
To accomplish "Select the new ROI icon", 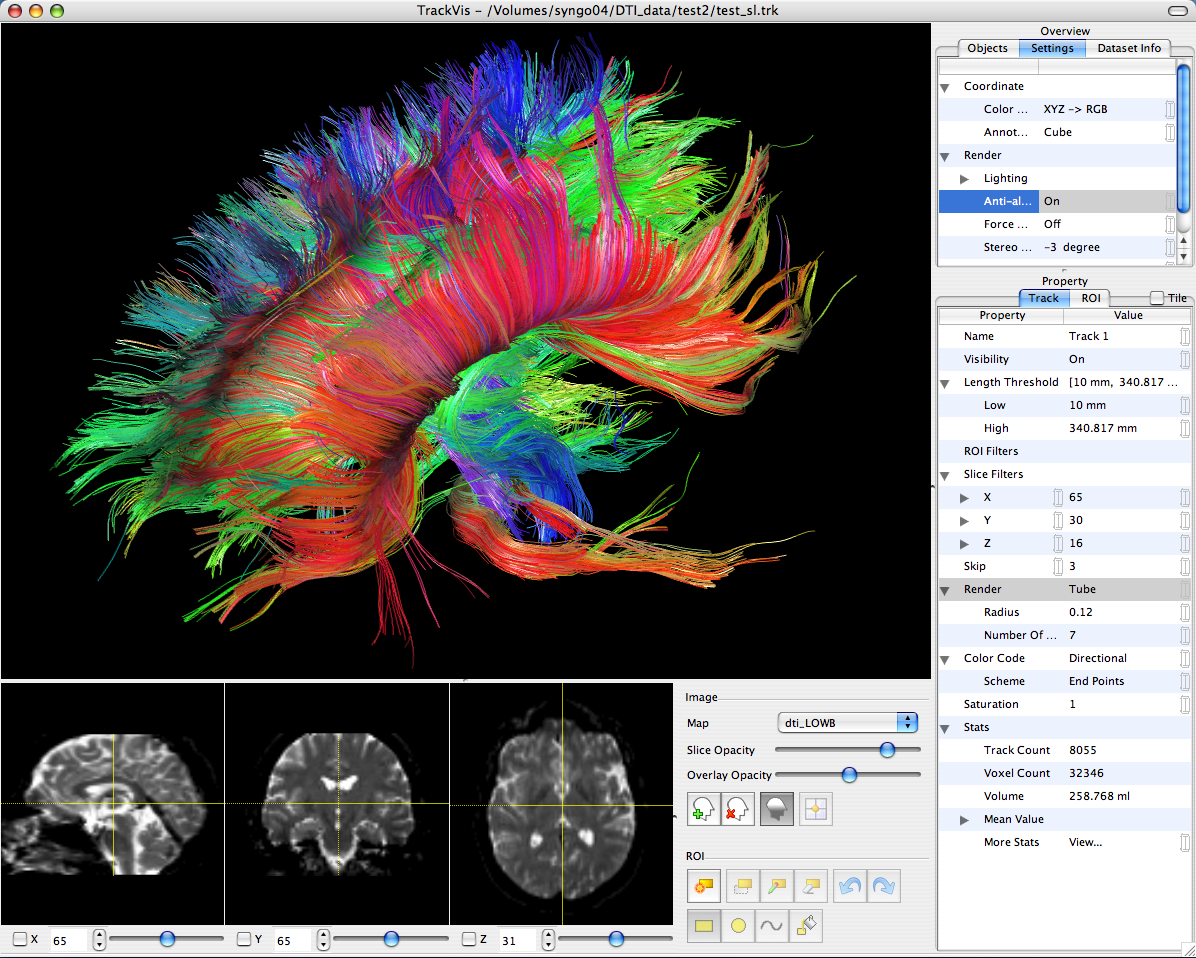I will click(703, 885).
